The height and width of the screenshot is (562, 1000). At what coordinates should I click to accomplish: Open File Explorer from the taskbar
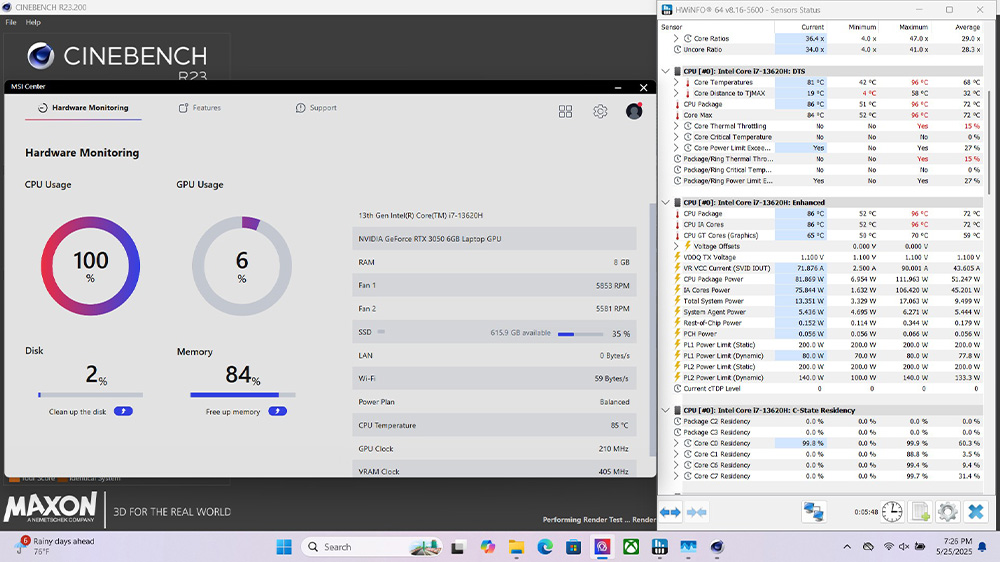(x=516, y=547)
